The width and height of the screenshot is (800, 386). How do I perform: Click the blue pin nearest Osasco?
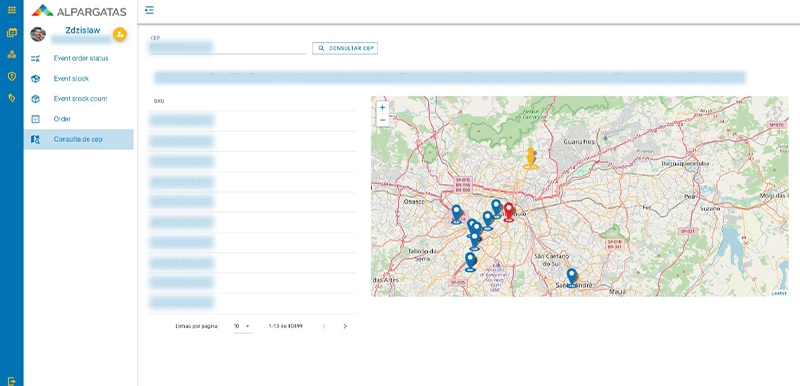pos(457,214)
